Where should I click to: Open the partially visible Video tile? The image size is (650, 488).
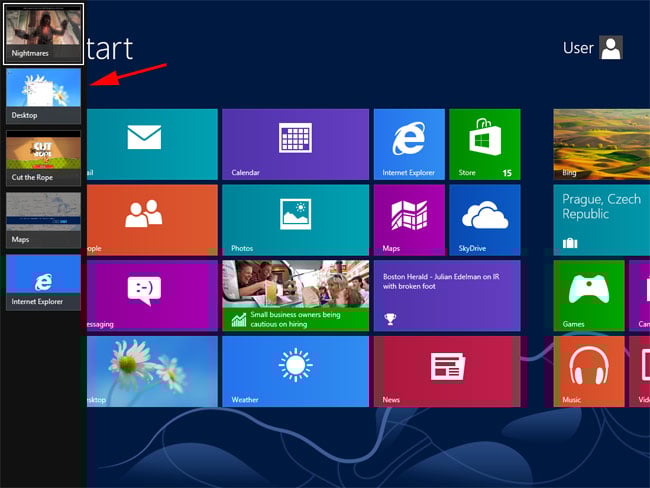click(x=640, y=371)
